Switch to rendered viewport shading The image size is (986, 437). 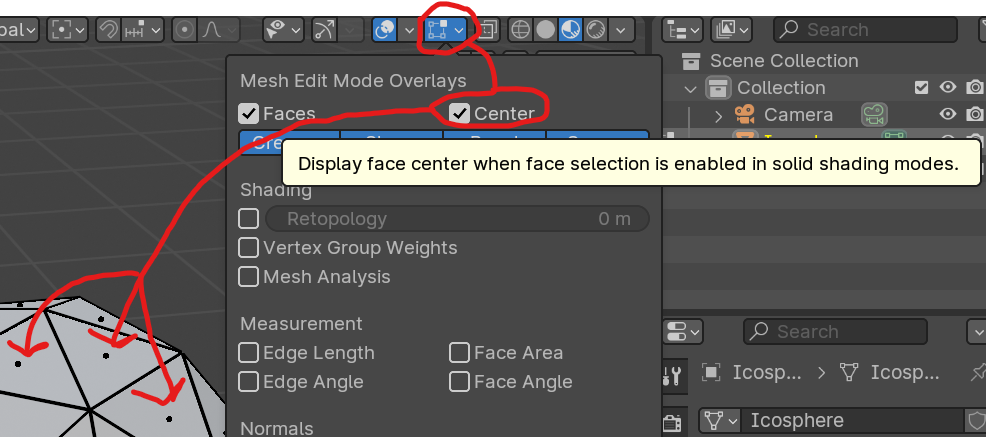[x=596, y=30]
